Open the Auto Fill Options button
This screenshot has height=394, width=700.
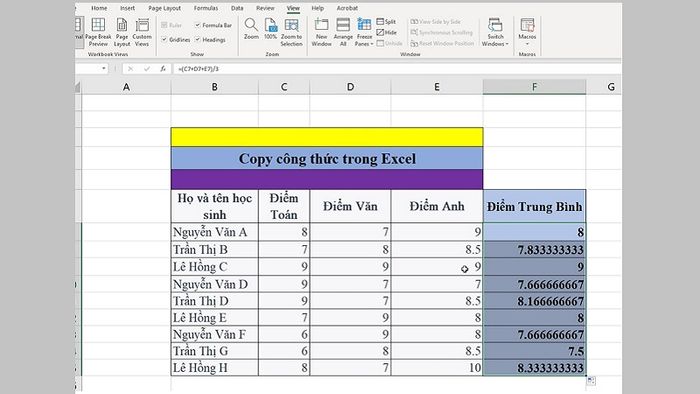[591, 381]
